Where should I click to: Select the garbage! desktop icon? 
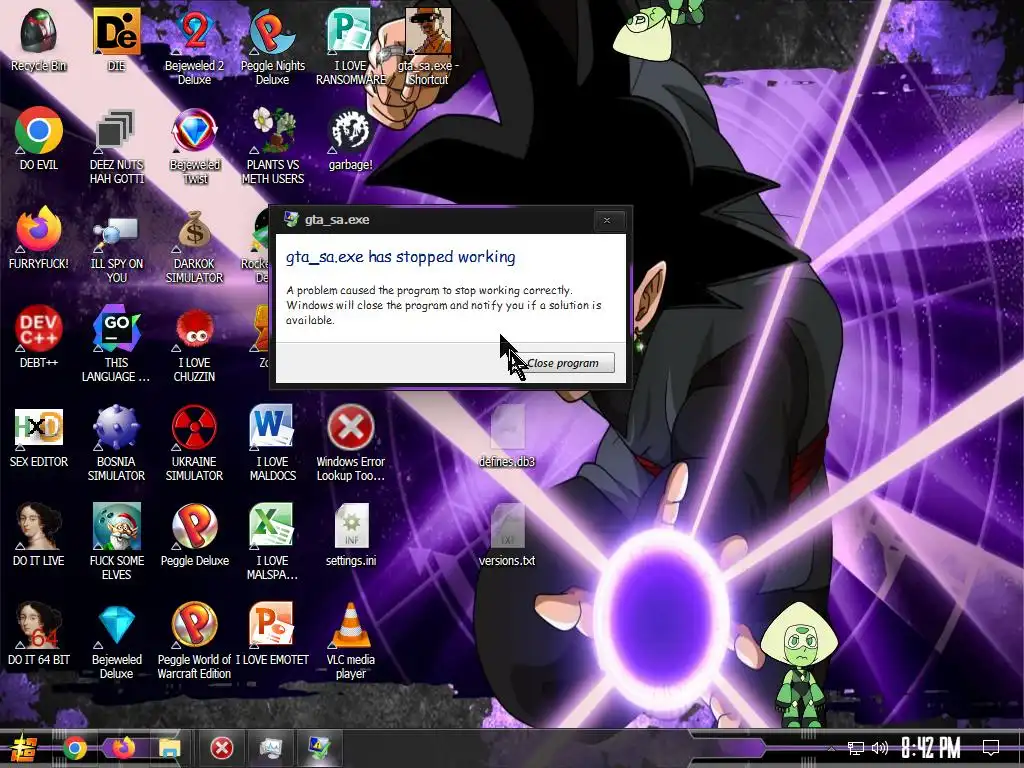350,131
